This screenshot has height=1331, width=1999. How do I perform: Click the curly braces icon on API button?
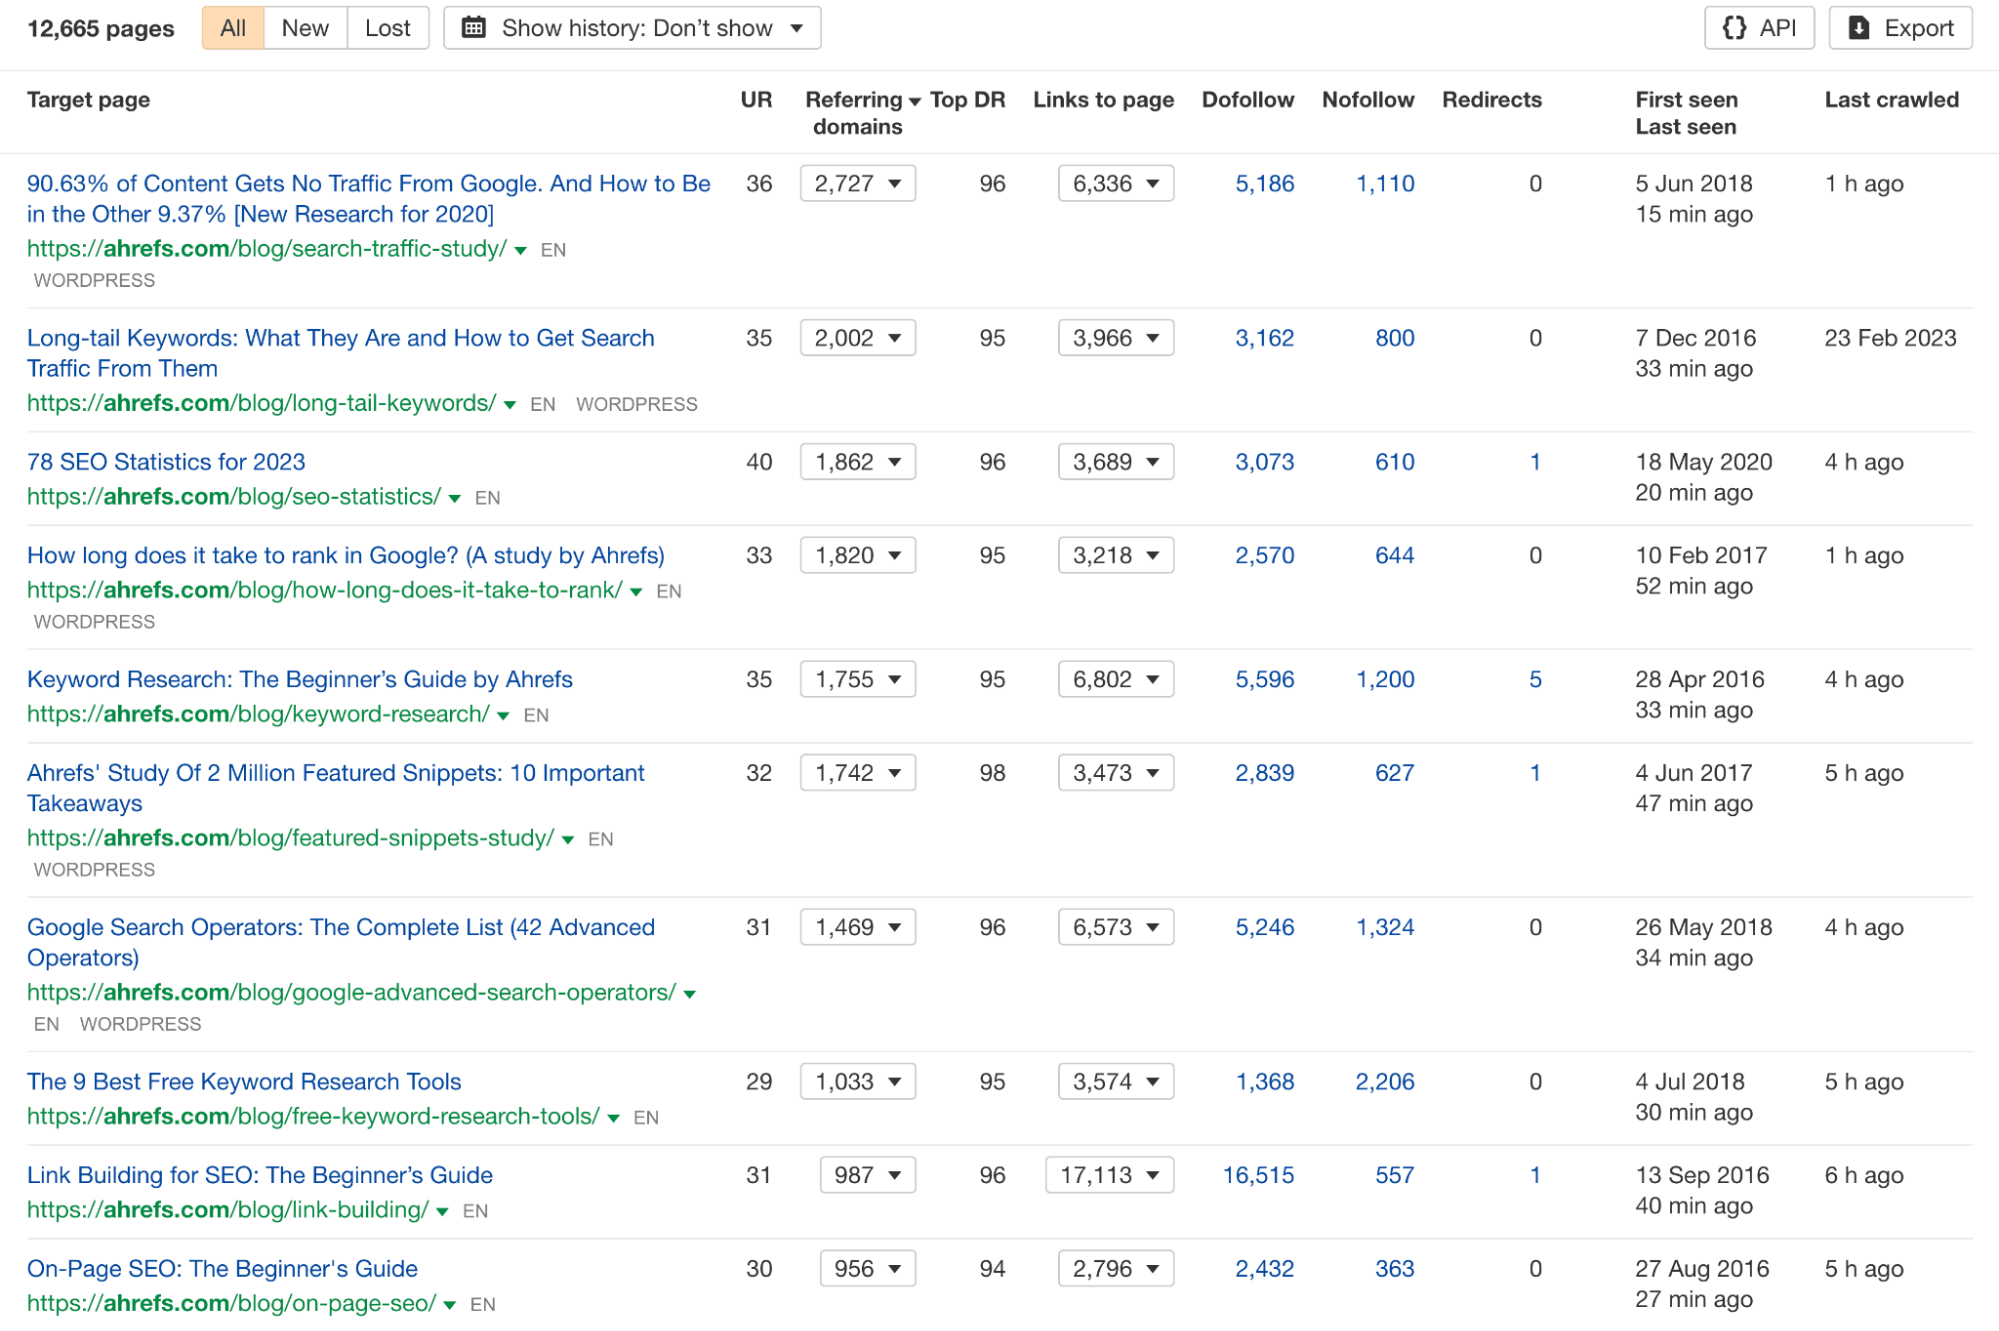(x=1737, y=27)
